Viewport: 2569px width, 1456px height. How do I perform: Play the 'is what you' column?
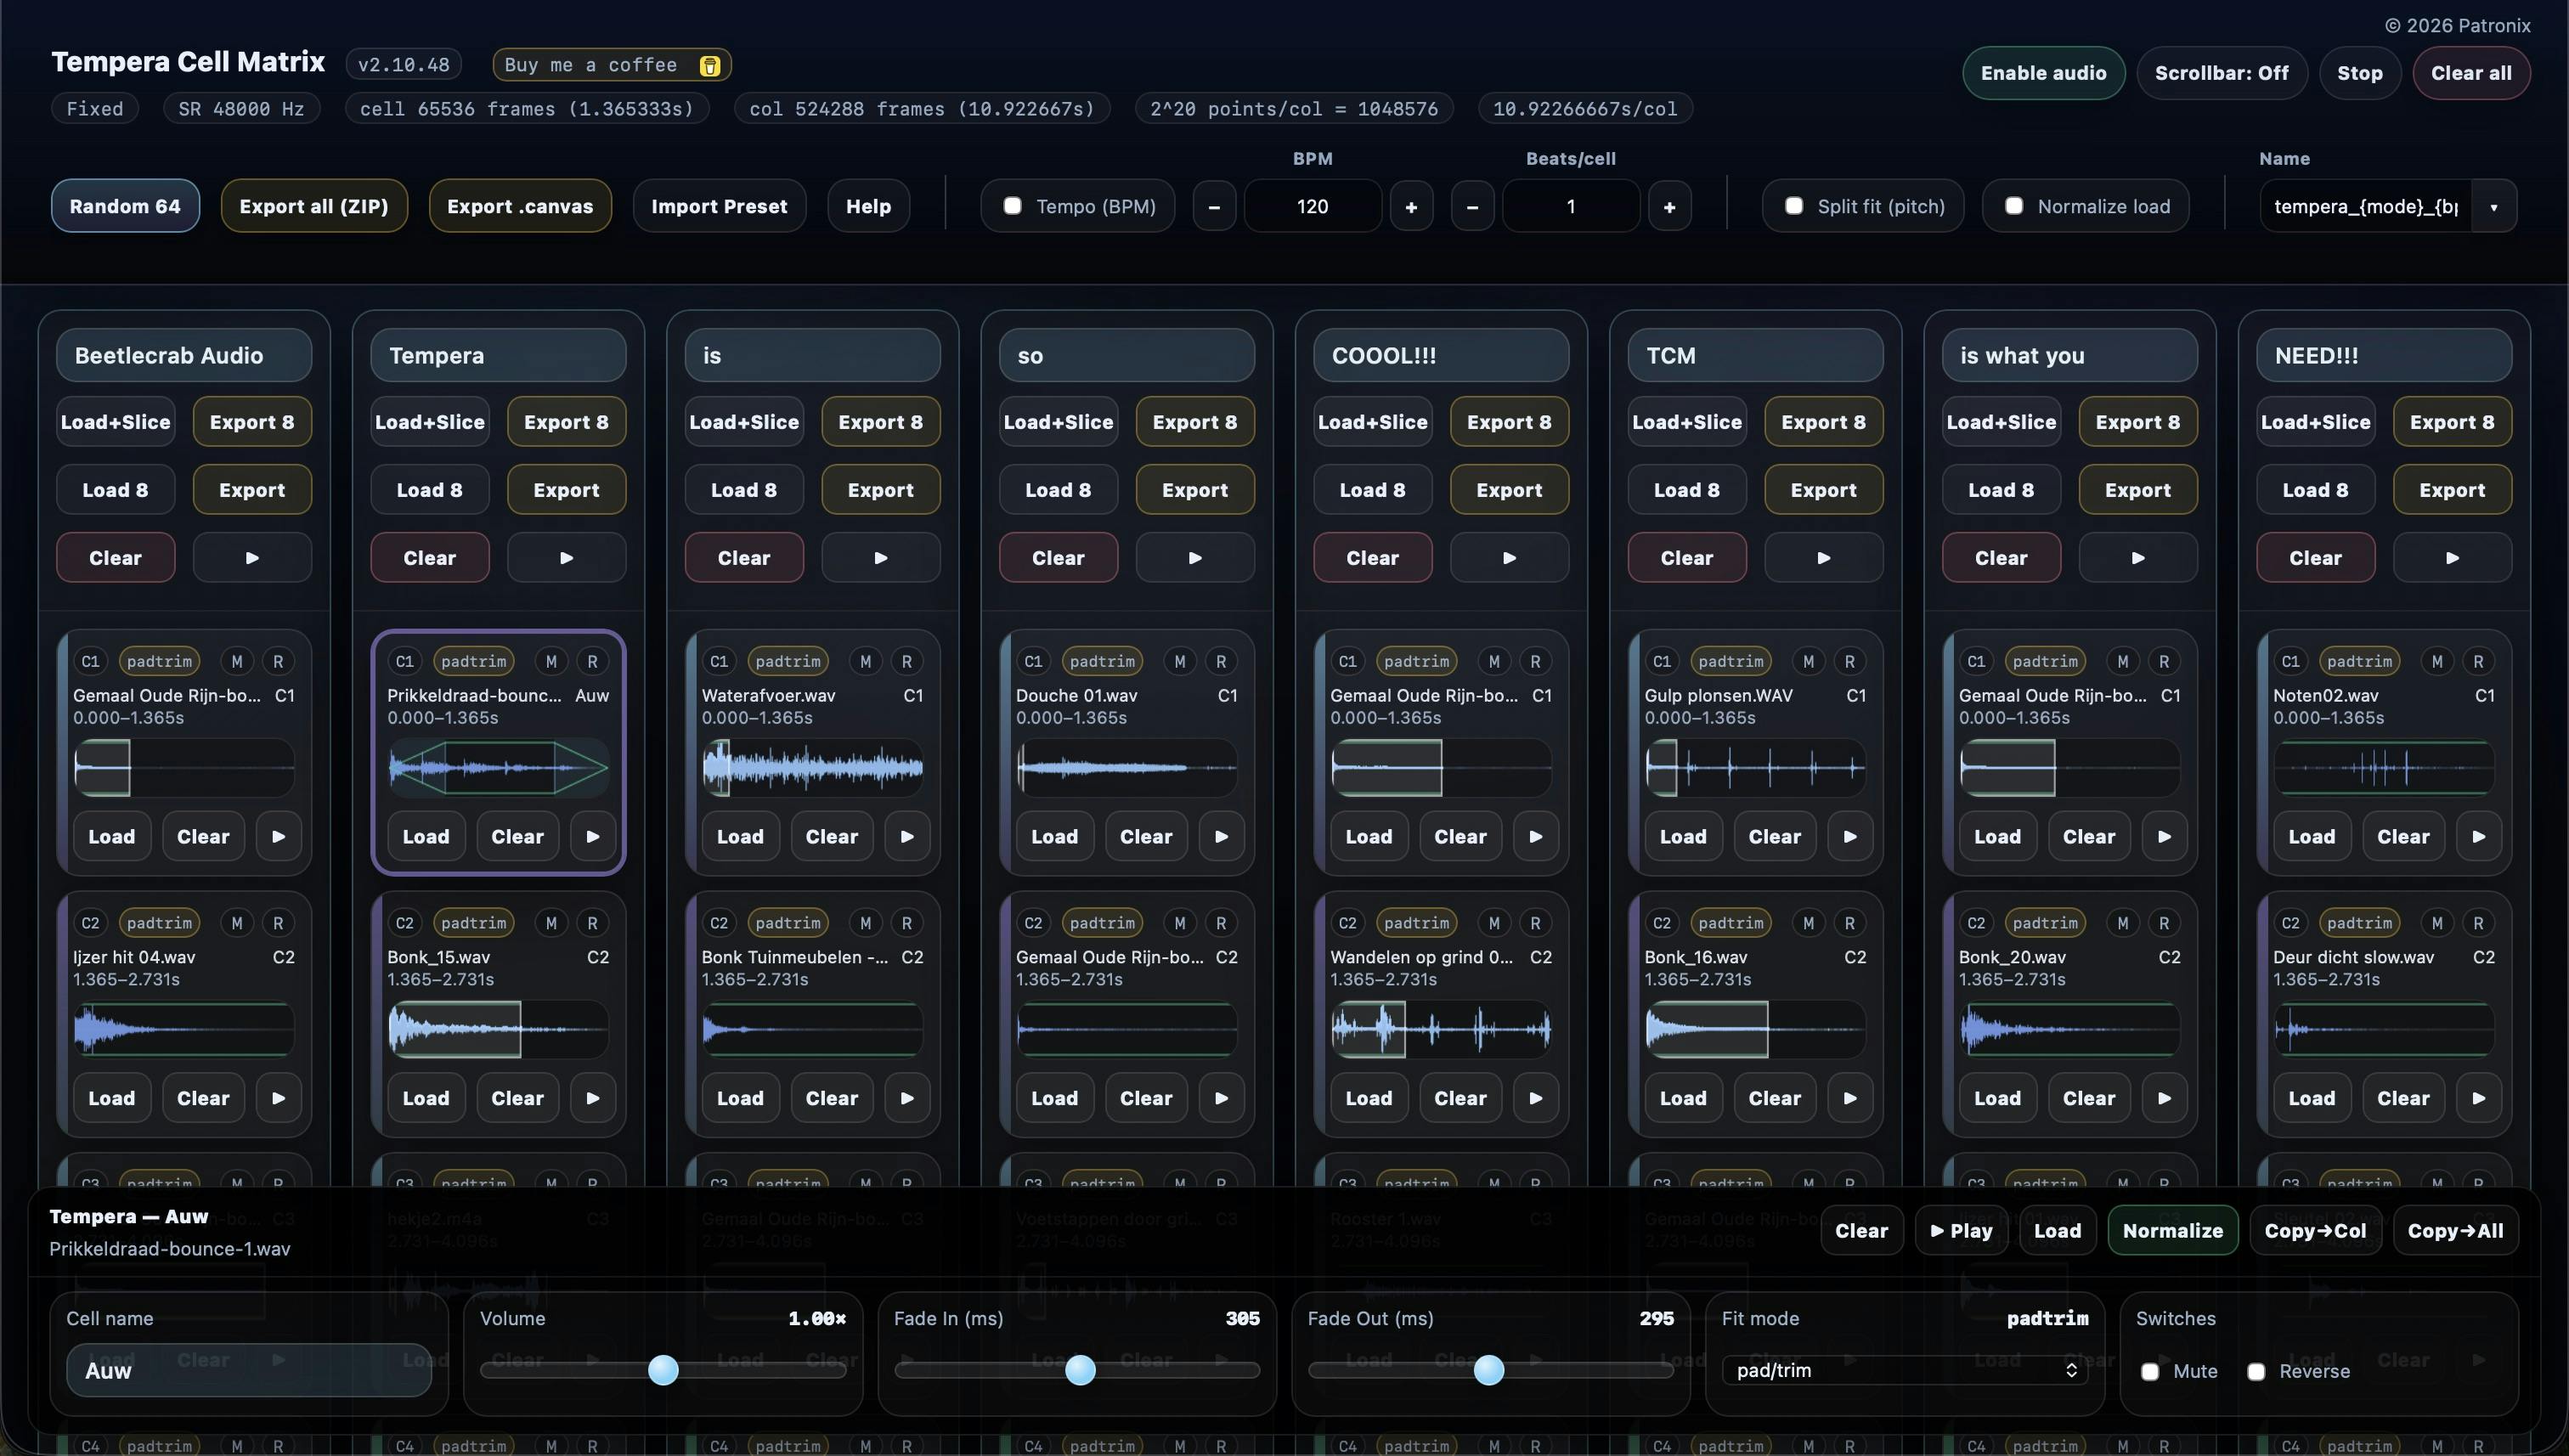point(2138,558)
